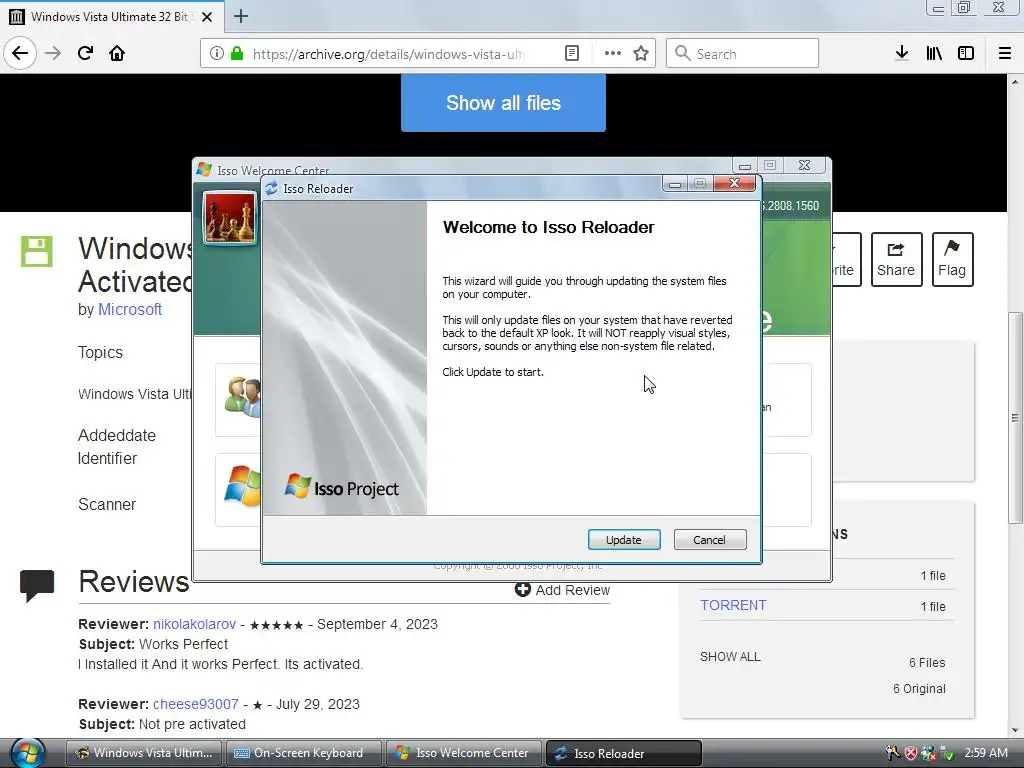Open the browser hamburger menu
Screen dimensions: 1024x768
coord(1005,53)
